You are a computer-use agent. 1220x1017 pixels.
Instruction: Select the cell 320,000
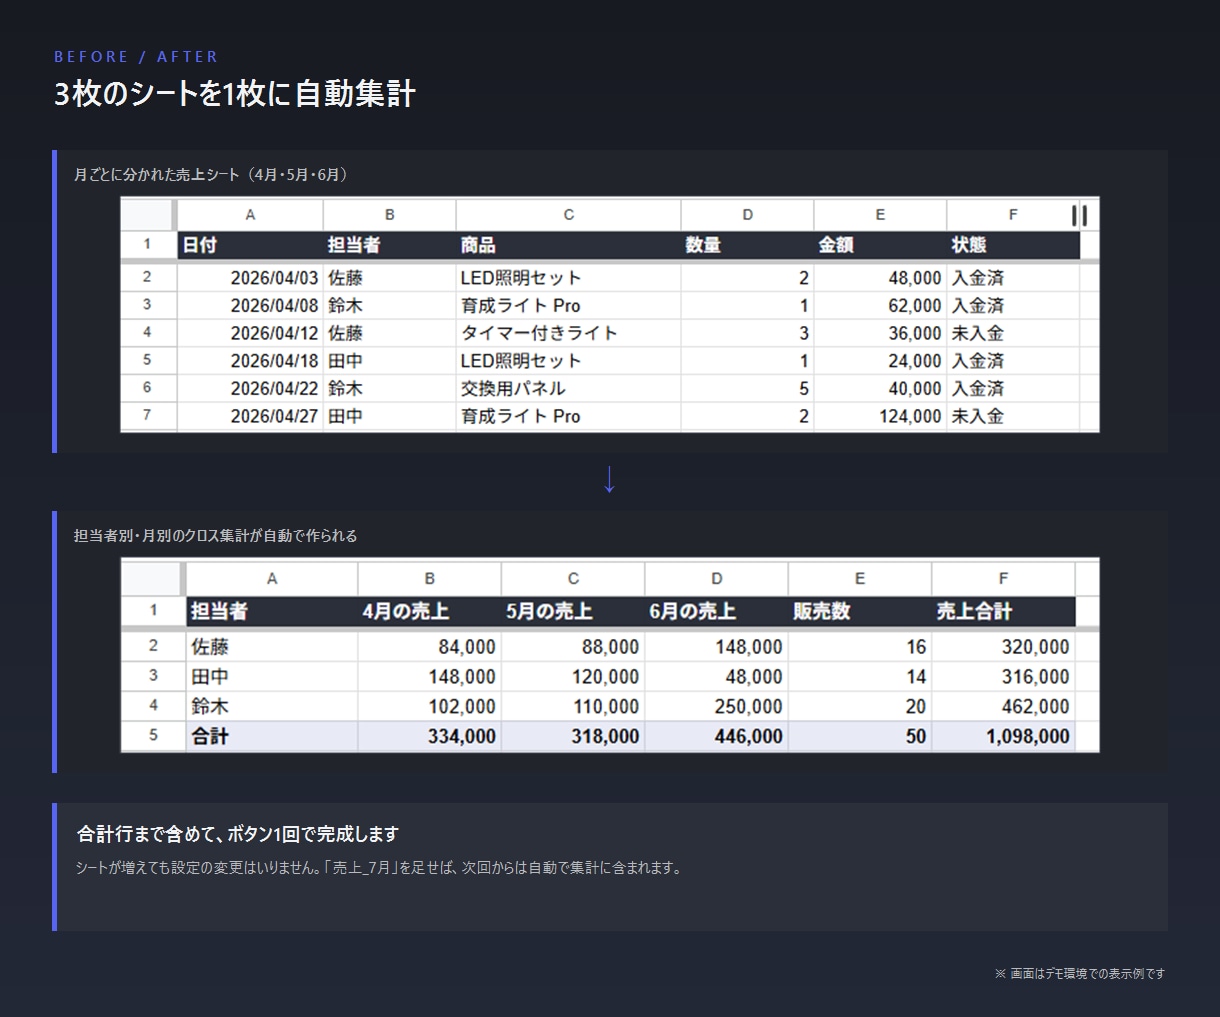pos(1003,647)
